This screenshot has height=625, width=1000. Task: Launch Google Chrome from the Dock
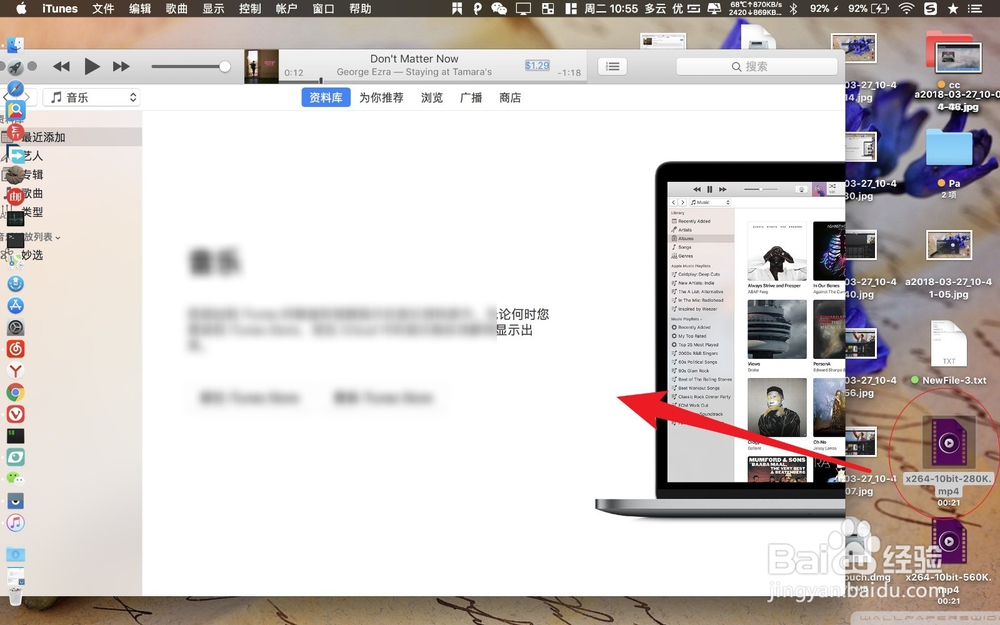(x=15, y=392)
